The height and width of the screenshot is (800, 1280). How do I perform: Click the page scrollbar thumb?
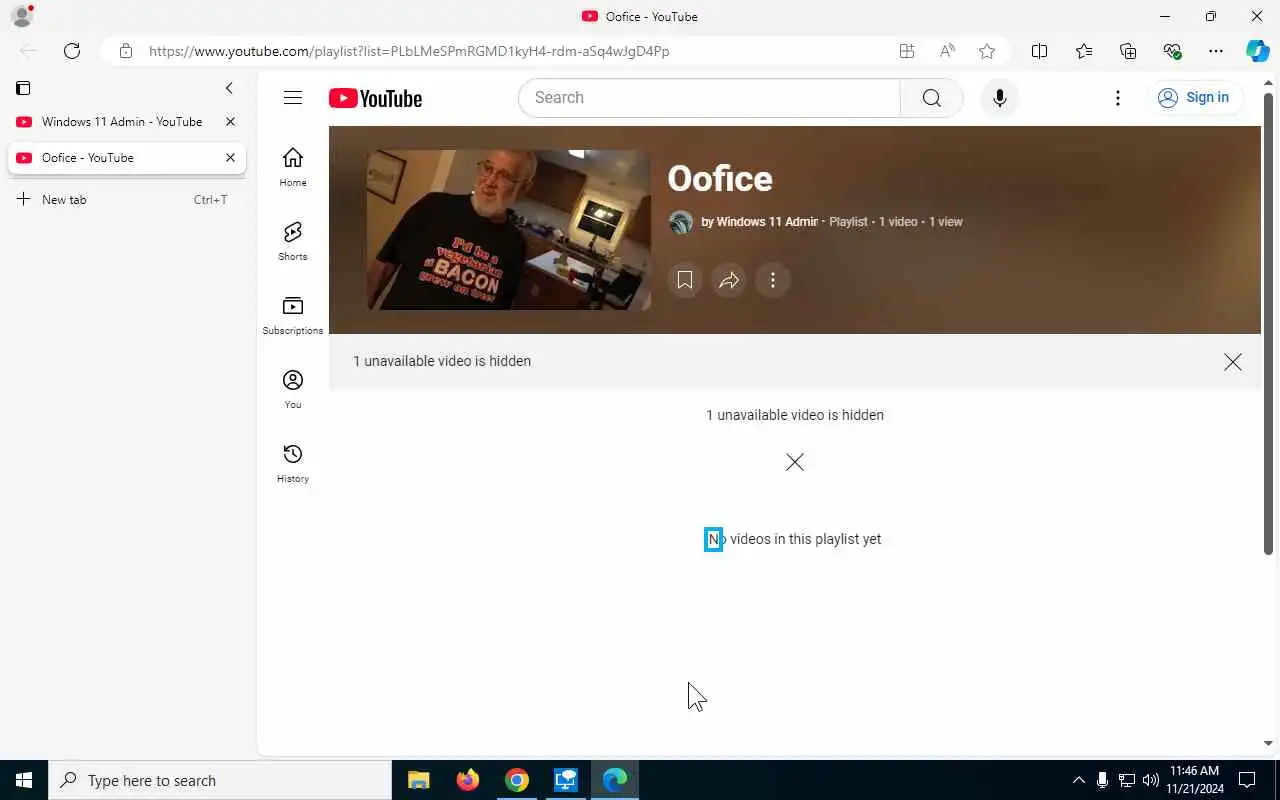[1268, 323]
